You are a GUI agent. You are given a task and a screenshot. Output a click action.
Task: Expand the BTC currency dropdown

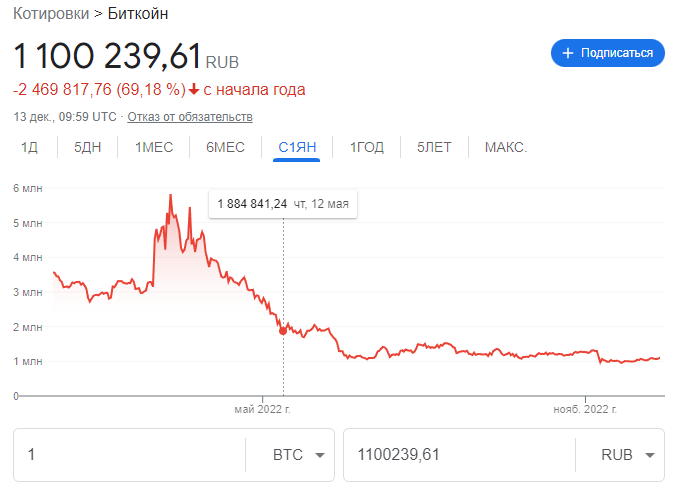pyautogui.click(x=299, y=455)
